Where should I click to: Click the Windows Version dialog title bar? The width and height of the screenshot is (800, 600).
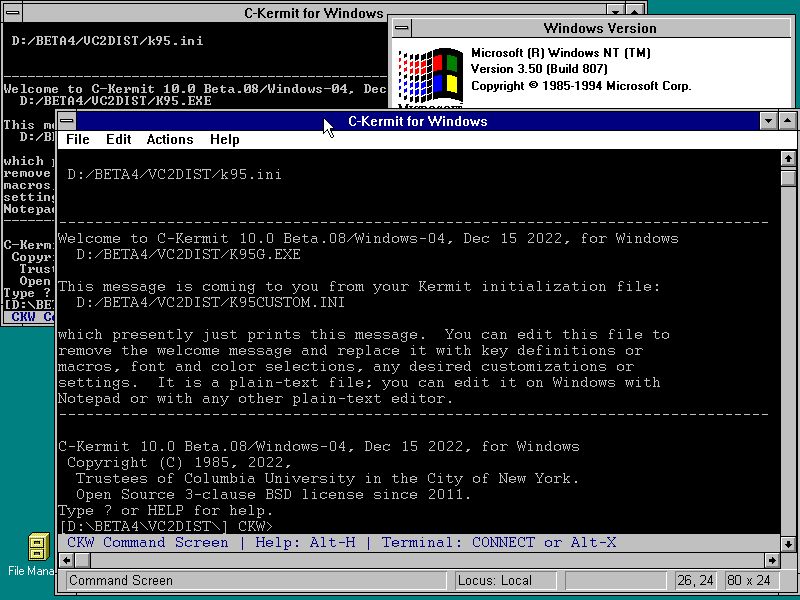600,28
